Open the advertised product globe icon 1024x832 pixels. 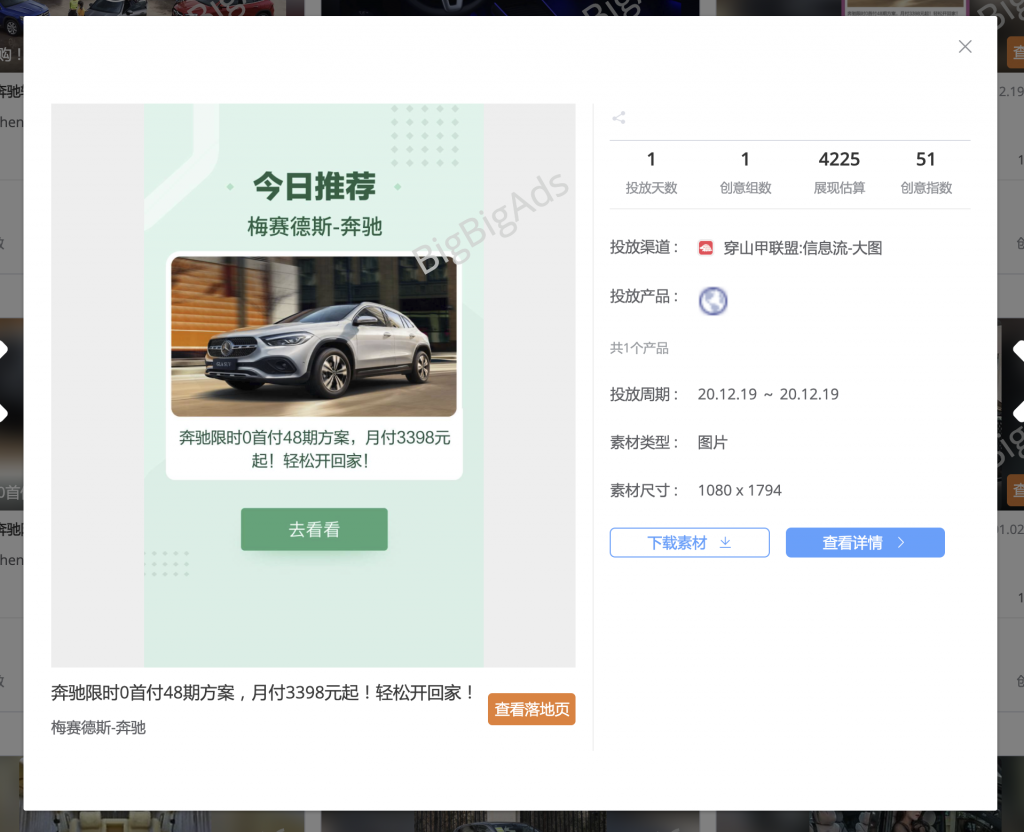coord(712,300)
